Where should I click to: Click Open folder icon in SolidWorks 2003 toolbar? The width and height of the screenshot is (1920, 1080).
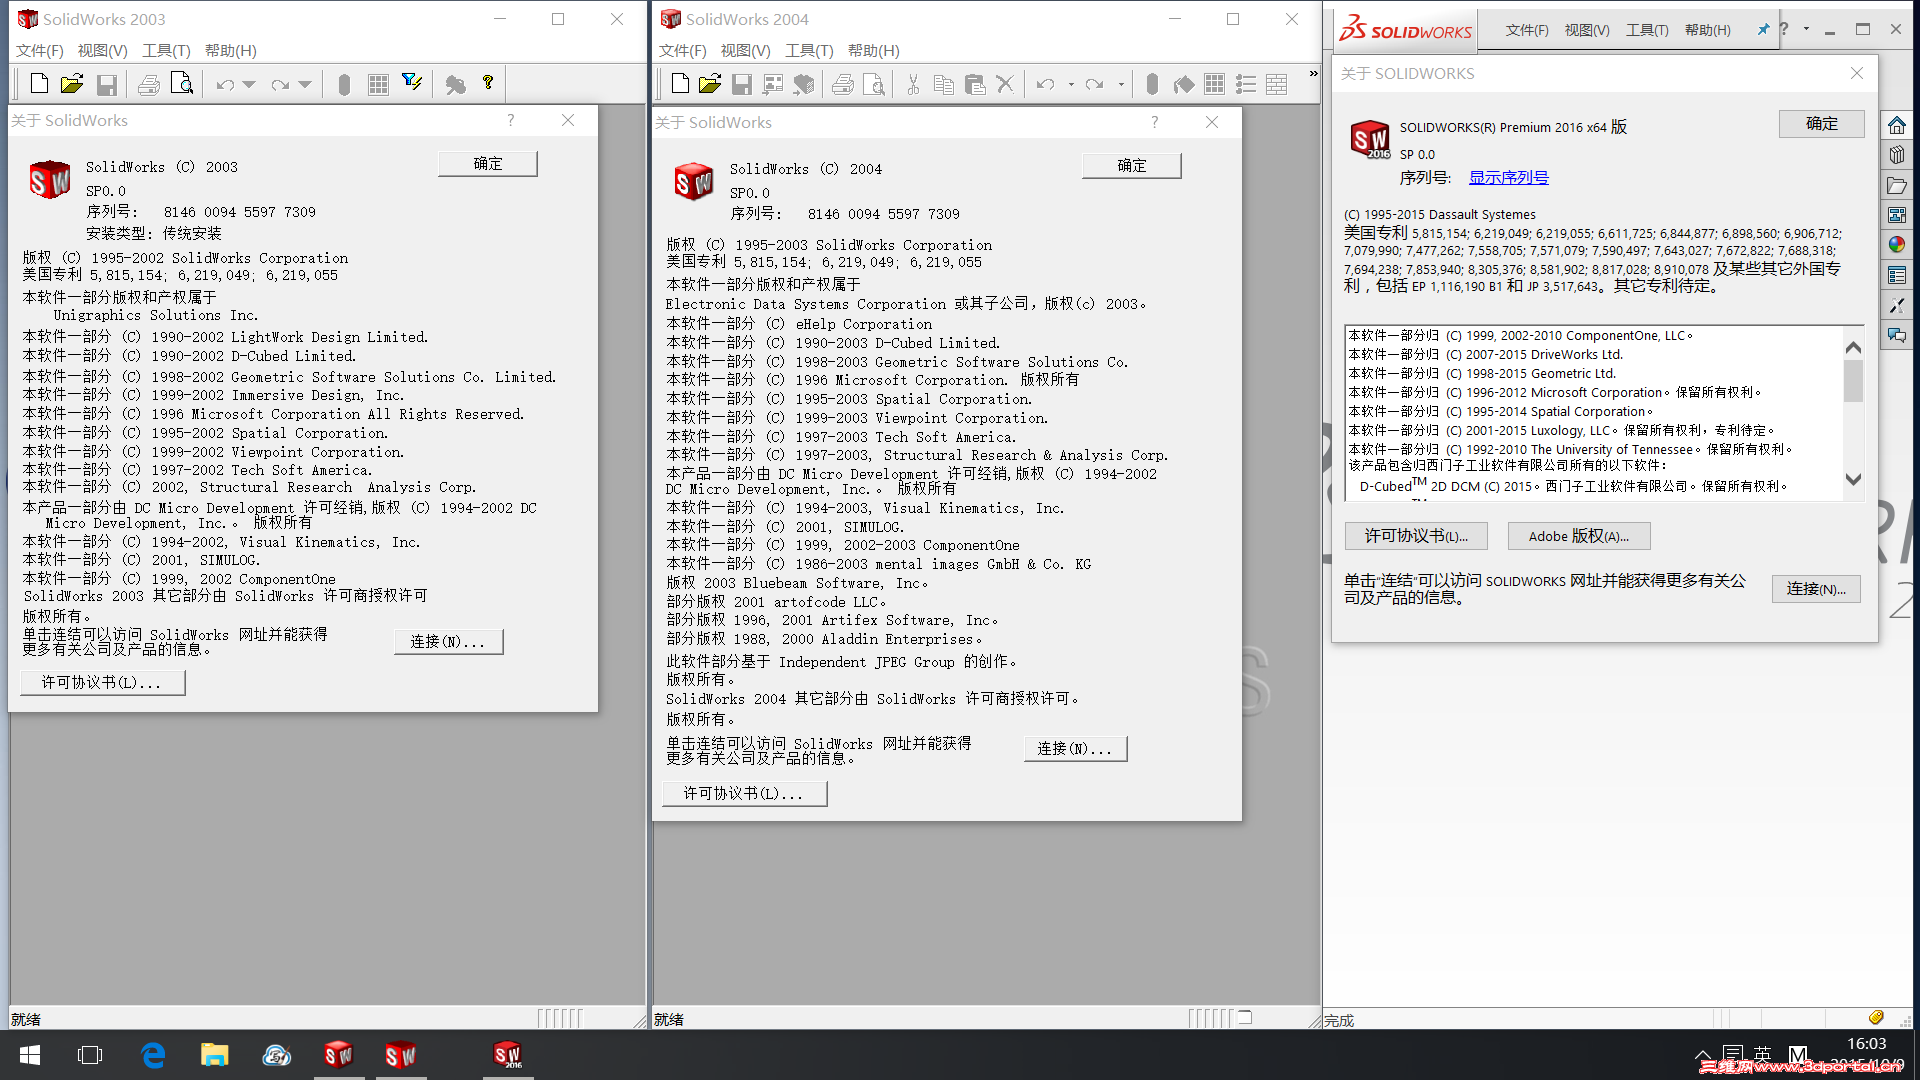pos(71,84)
